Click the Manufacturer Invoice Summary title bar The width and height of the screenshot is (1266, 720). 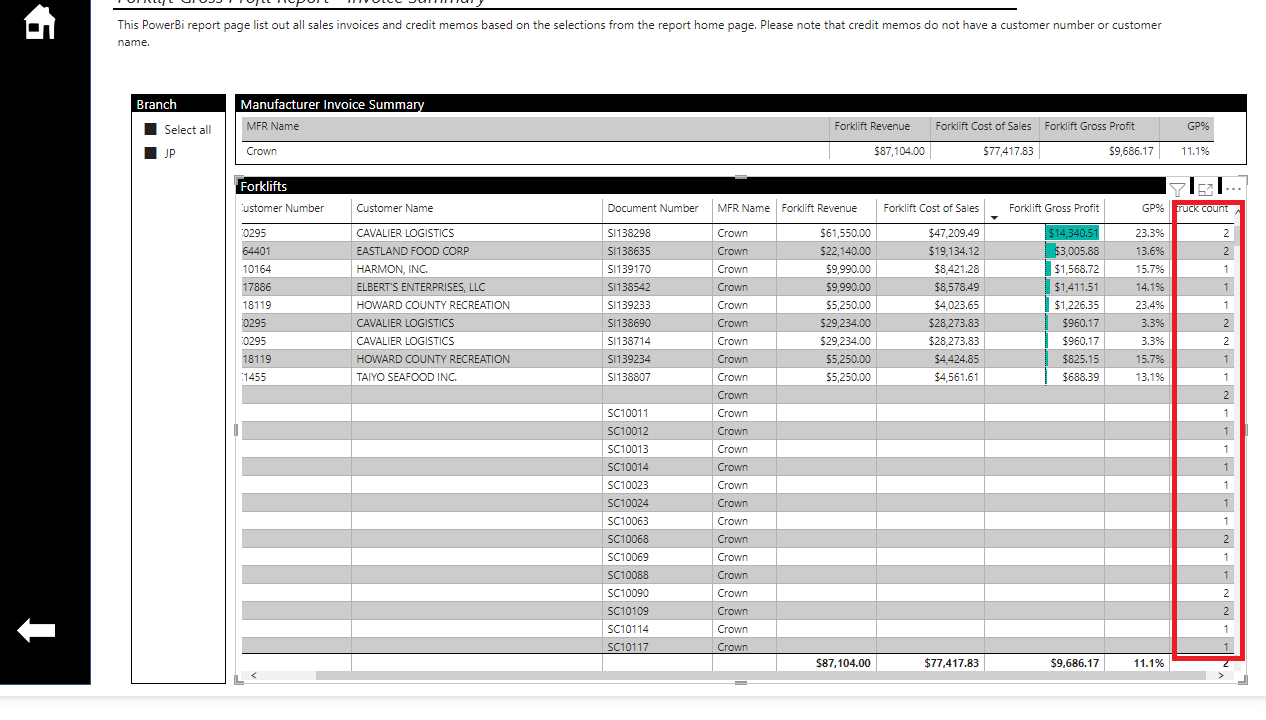[741, 104]
